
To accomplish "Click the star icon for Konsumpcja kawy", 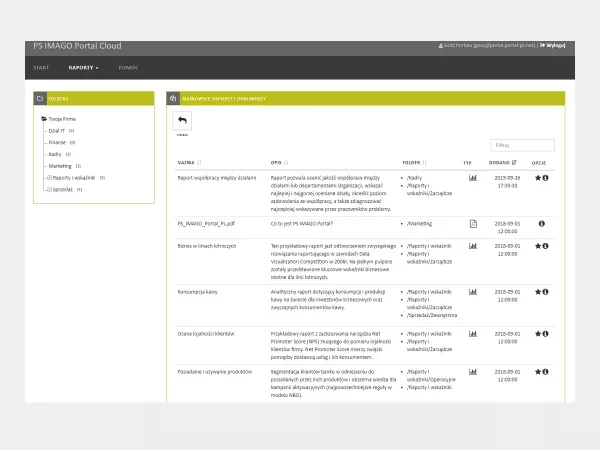I will [538, 291].
